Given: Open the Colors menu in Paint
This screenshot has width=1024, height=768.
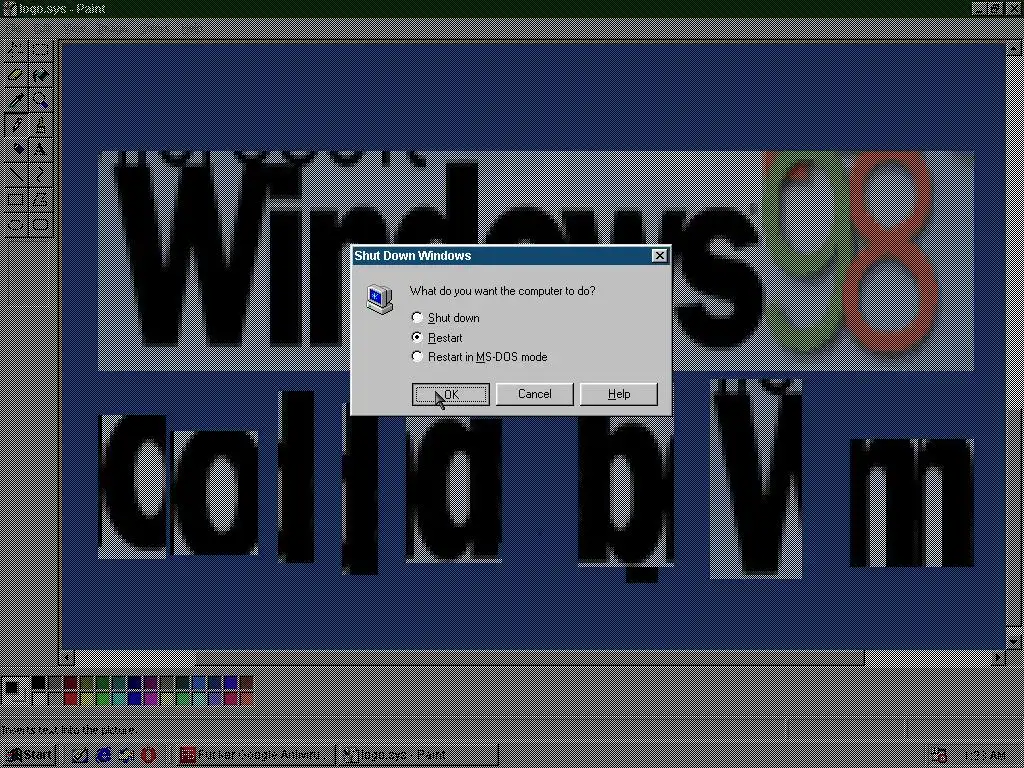Looking at the screenshot, I should (154, 28).
